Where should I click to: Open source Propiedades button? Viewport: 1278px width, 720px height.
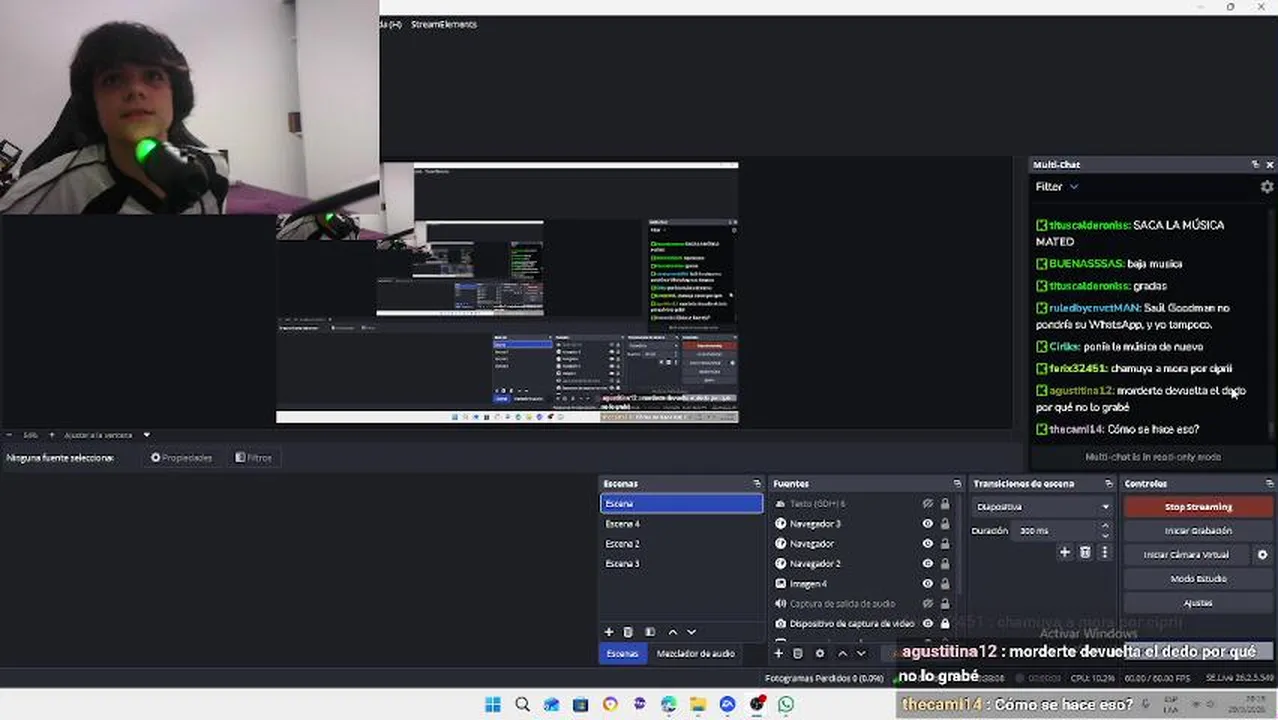click(181, 458)
